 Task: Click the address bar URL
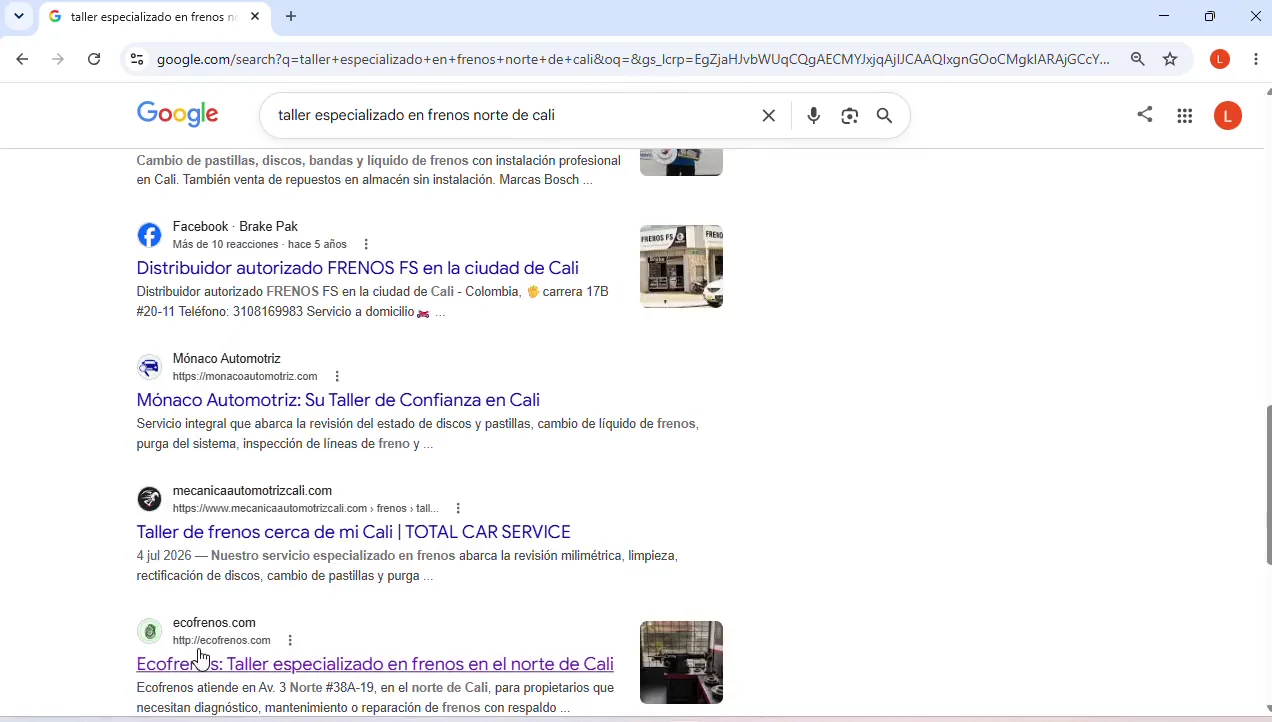pos(633,59)
